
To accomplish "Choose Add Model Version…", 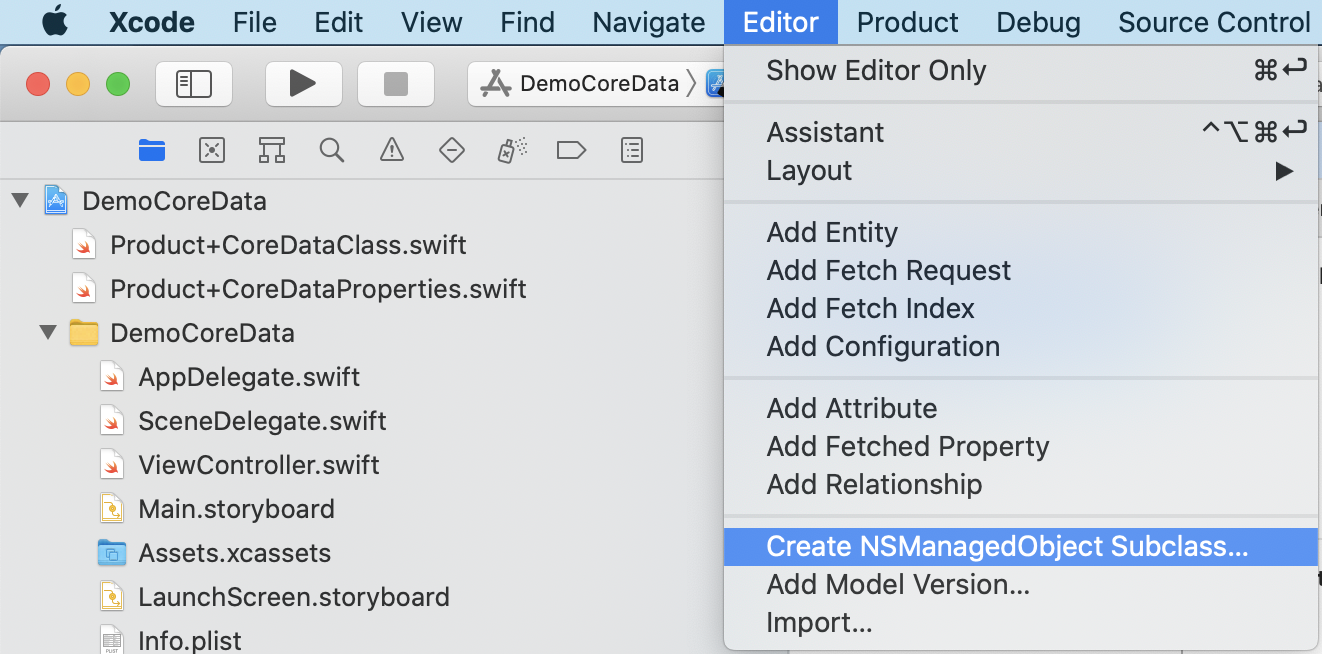I will [1021, 584].
